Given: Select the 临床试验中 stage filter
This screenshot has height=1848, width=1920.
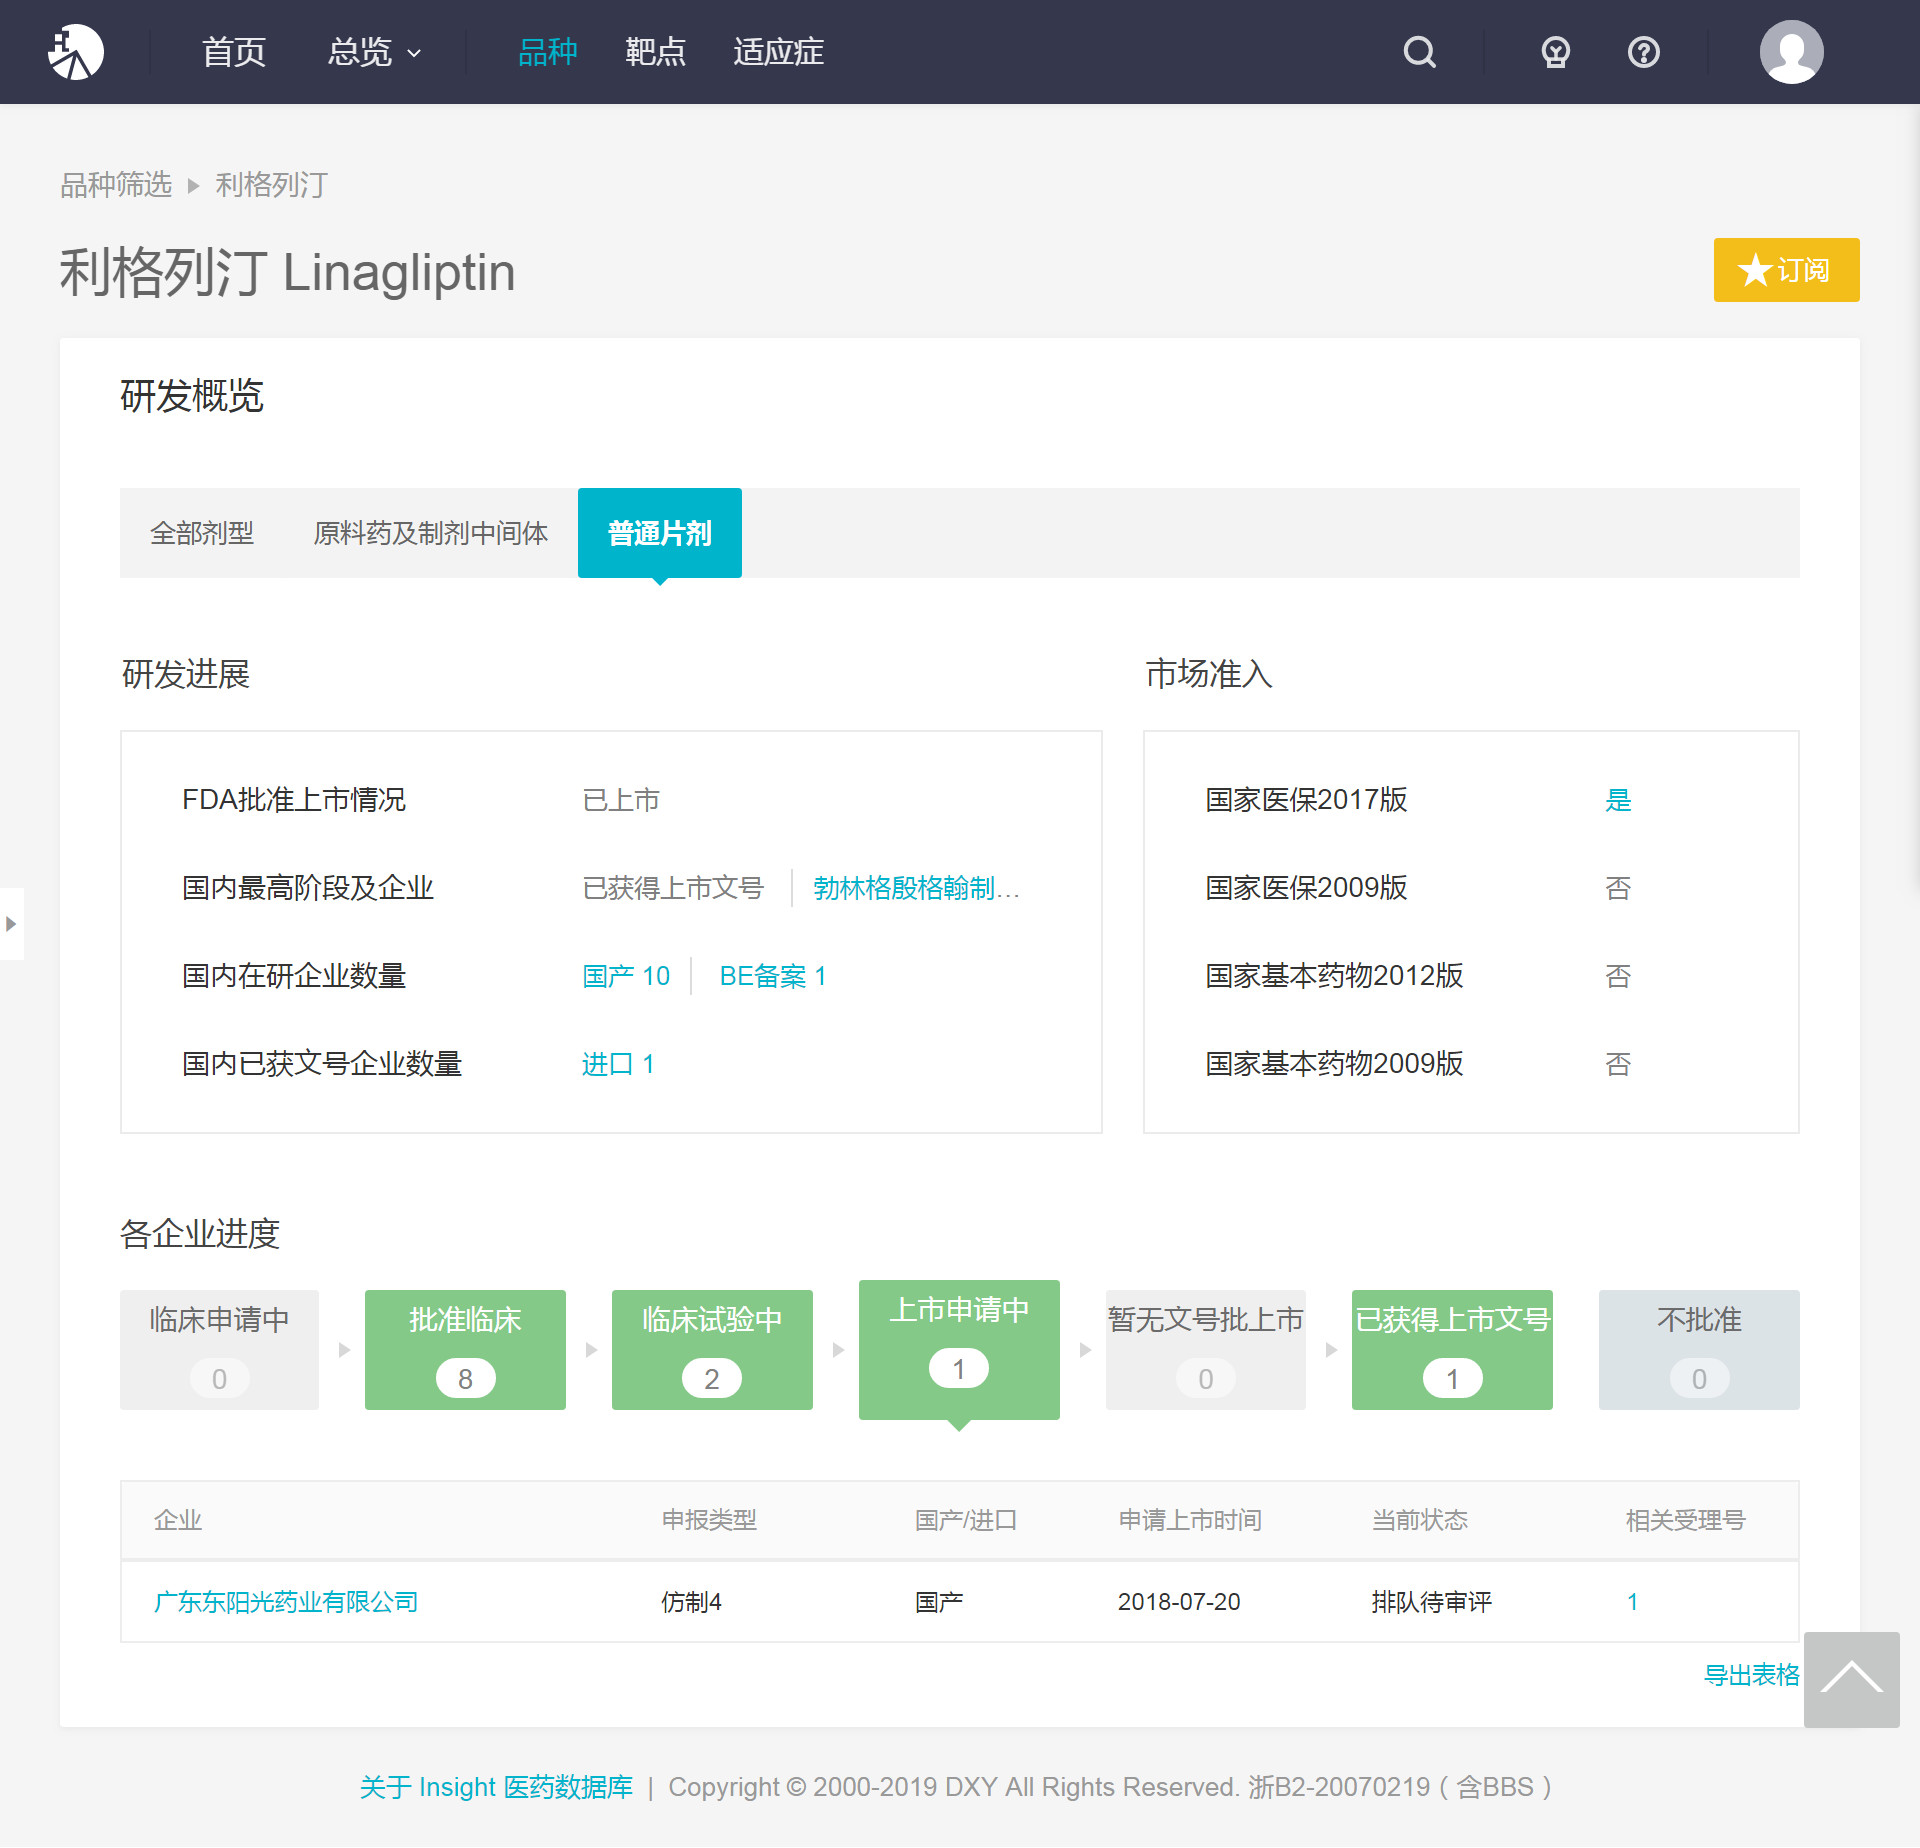Looking at the screenshot, I should point(712,1349).
